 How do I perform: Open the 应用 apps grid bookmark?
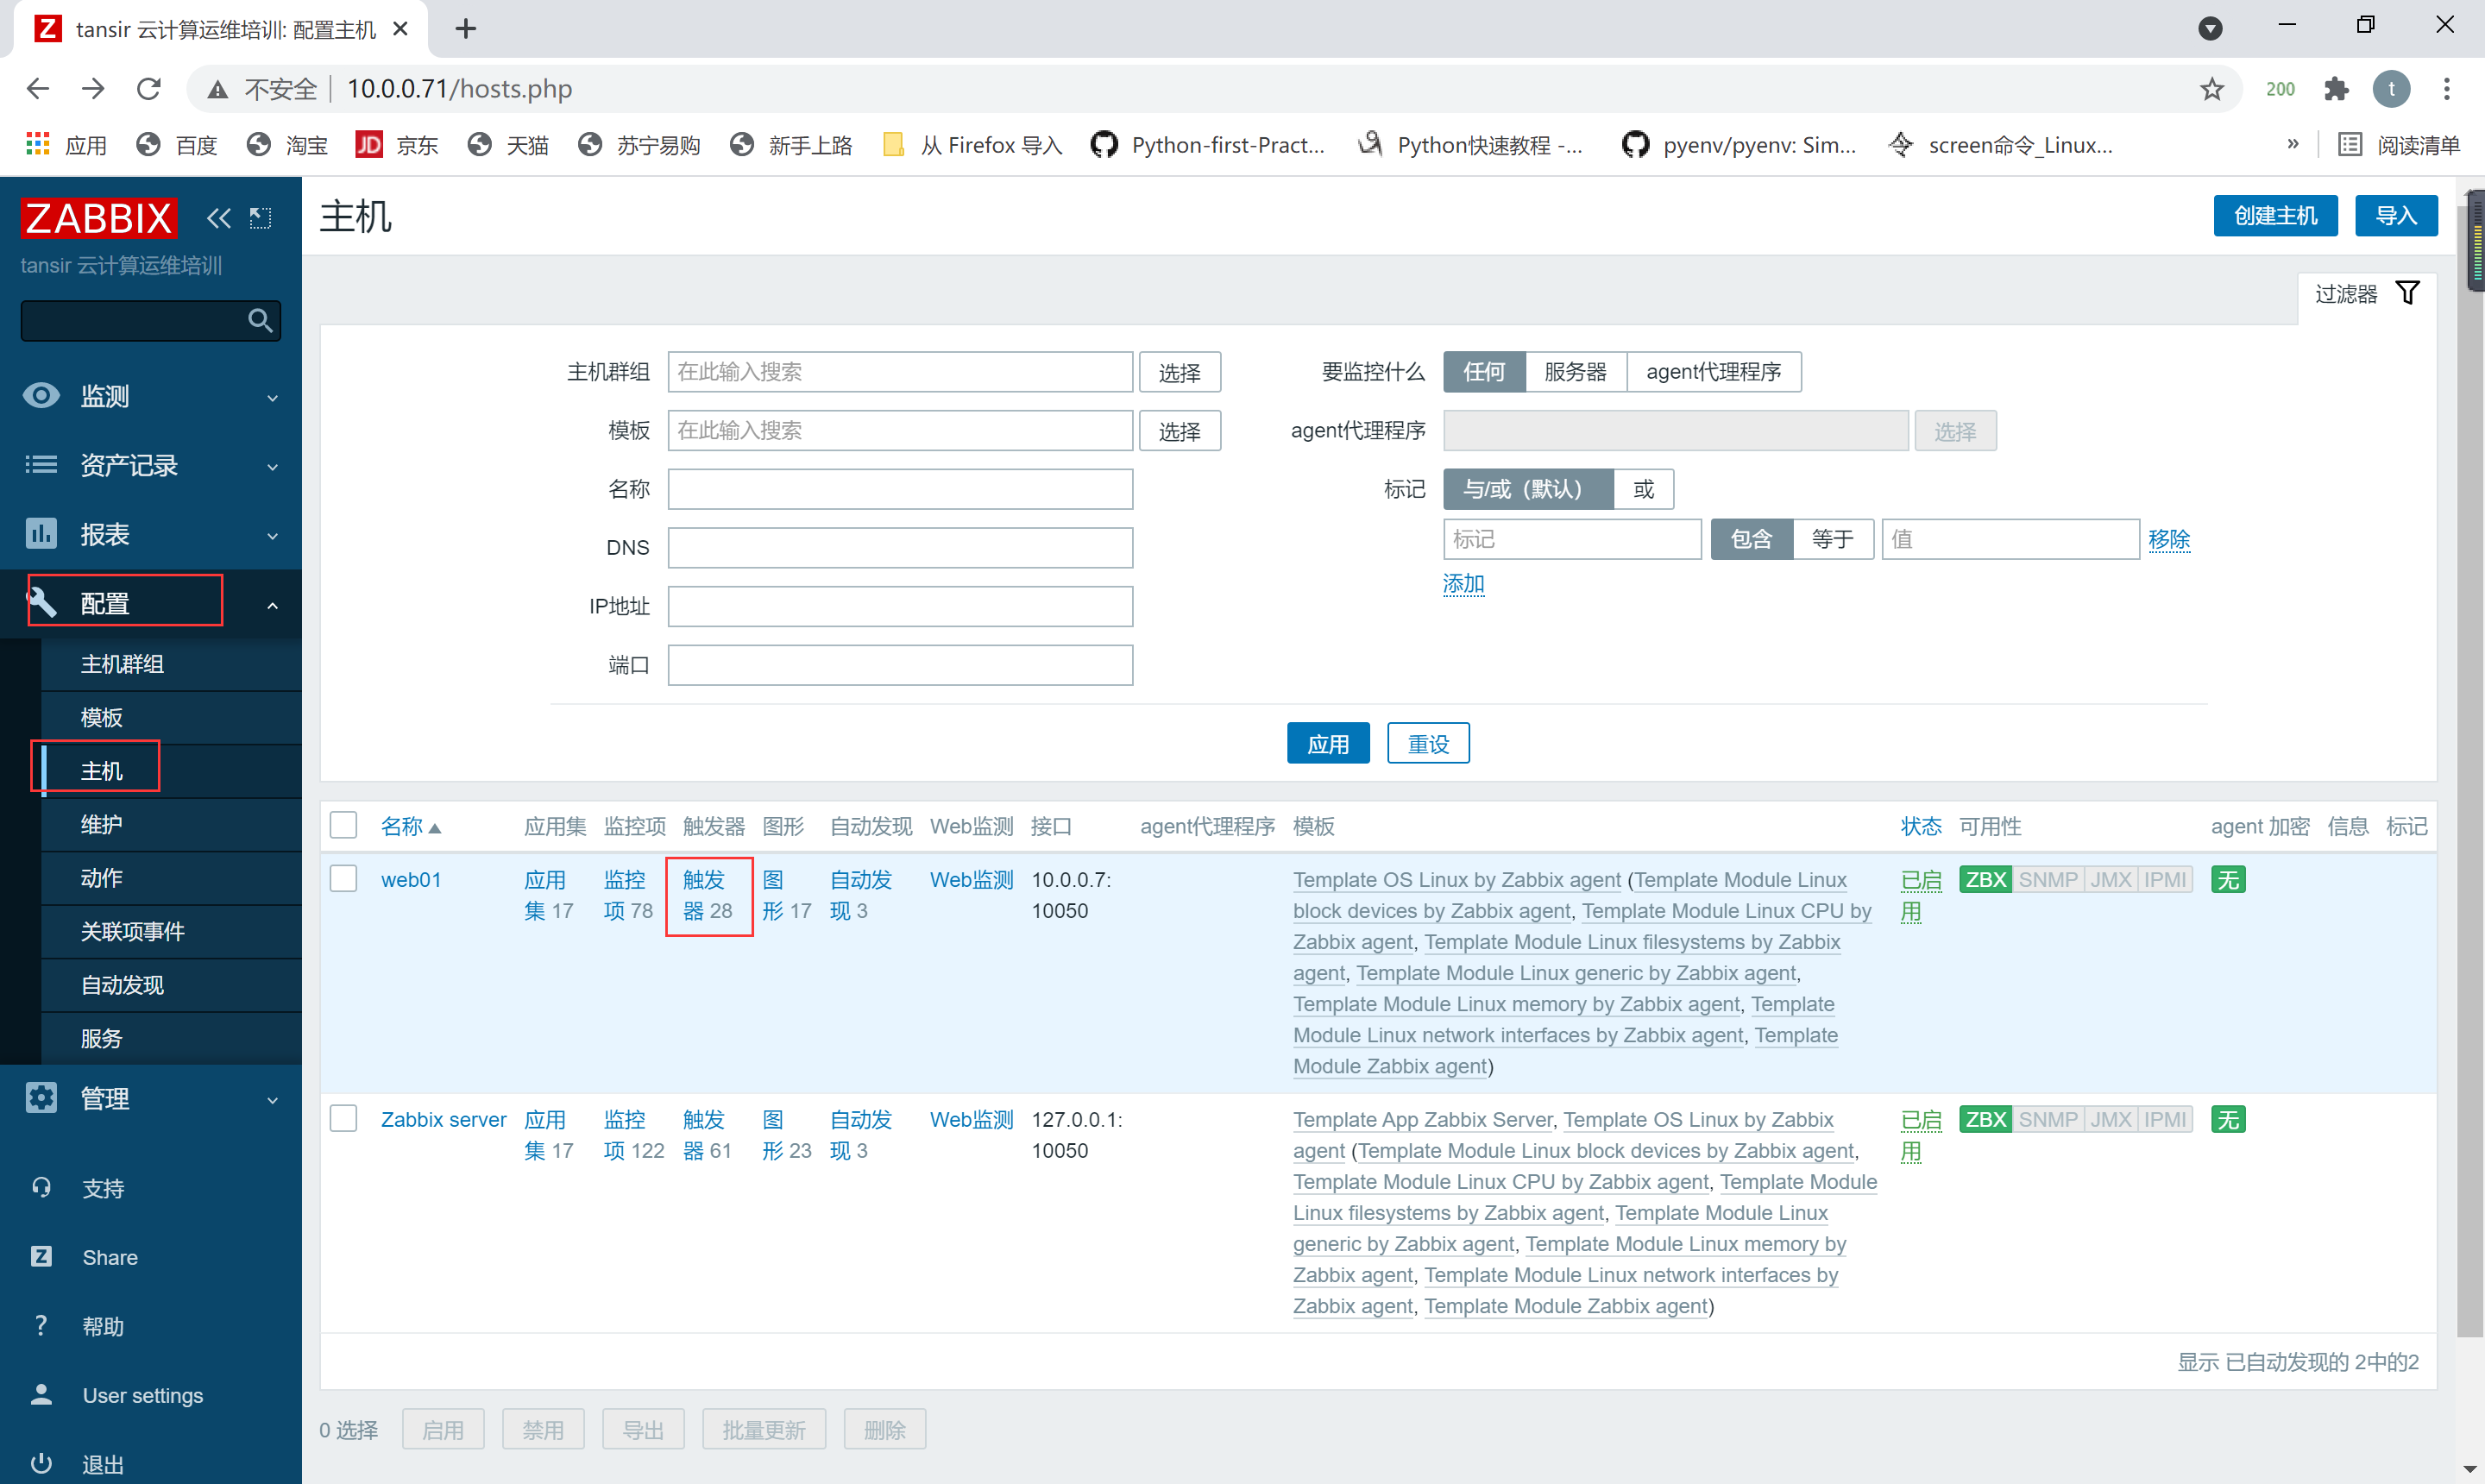(66, 145)
